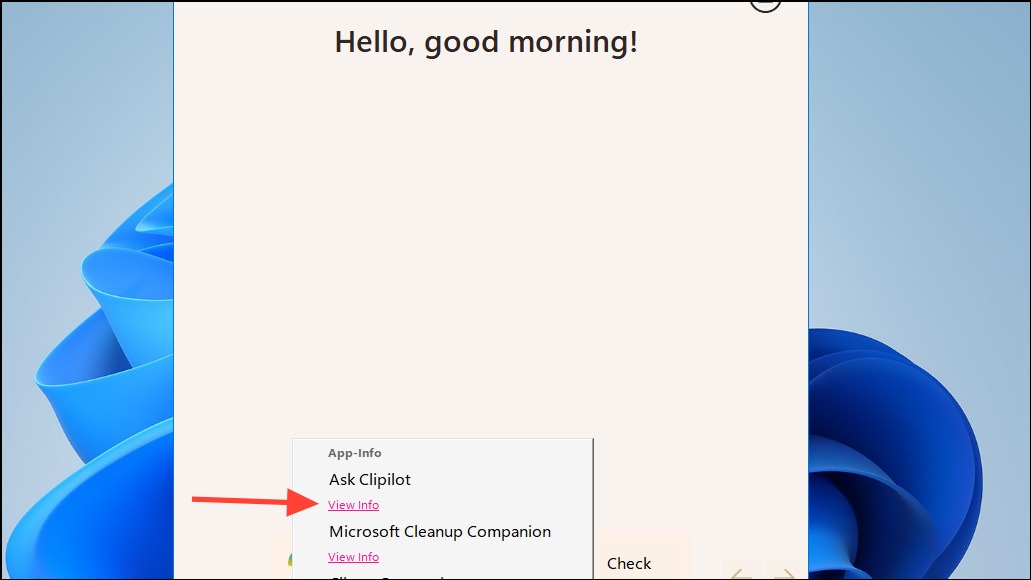
Task: Click the Hello, good morning heading
Action: click(486, 42)
